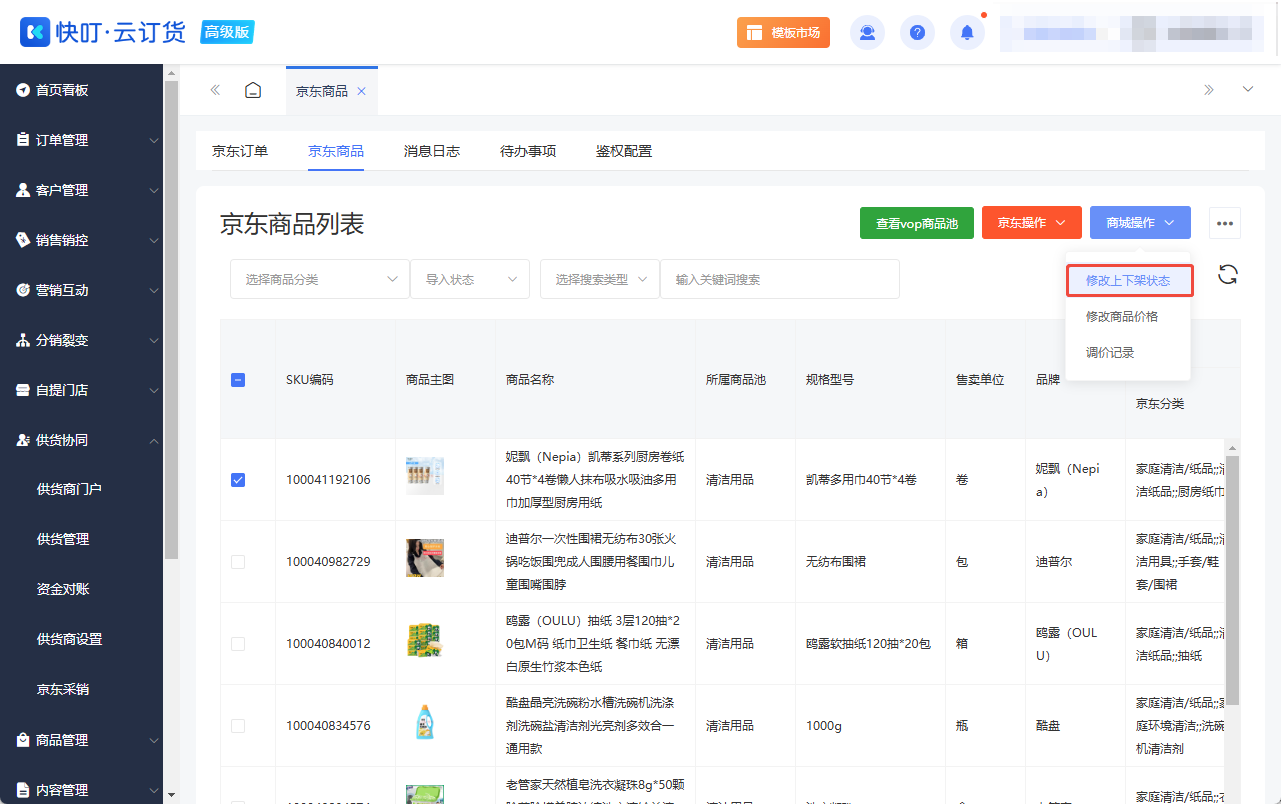The height and width of the screenshot is (804, 1281).
Task: Open 京东采销 submenu item
Action: click(x=63, y=689)
